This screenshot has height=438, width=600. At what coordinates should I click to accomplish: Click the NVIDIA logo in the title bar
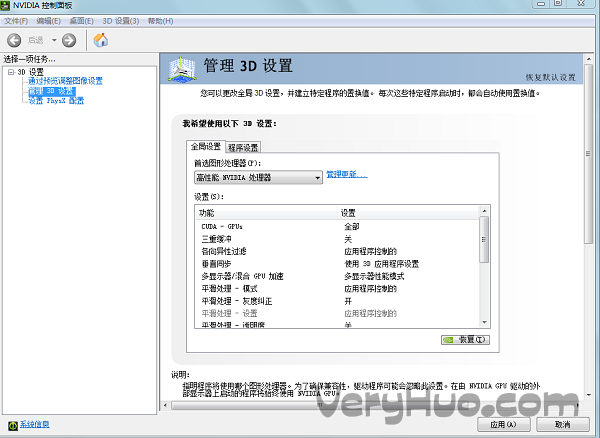pos(8,6)
